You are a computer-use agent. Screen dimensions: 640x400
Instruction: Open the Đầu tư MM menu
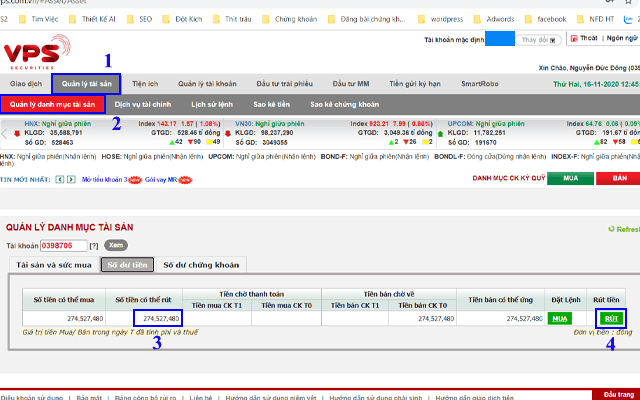[x=351, y=84]
